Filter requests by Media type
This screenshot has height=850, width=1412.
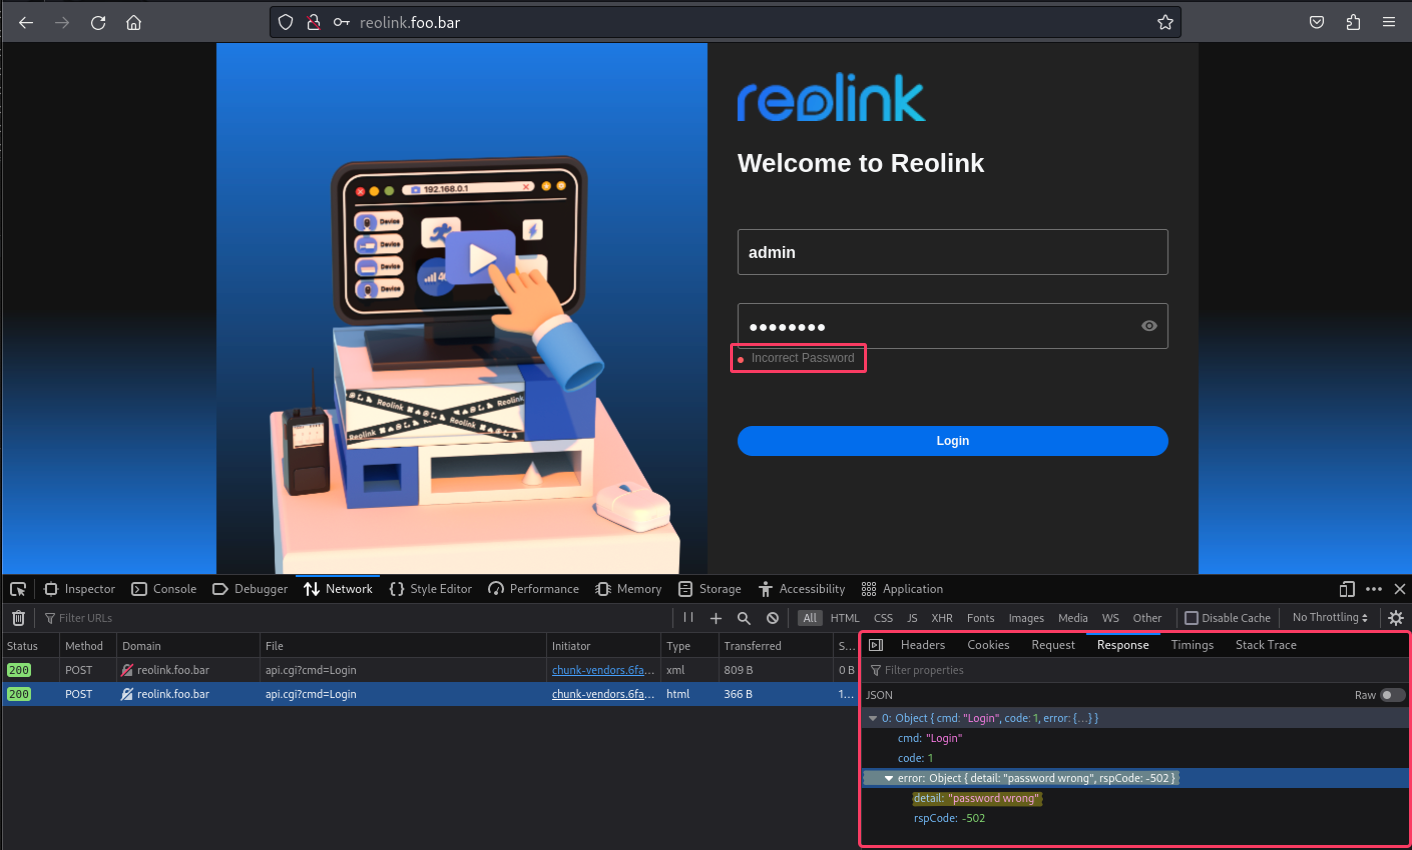[x=1073, y=618]
